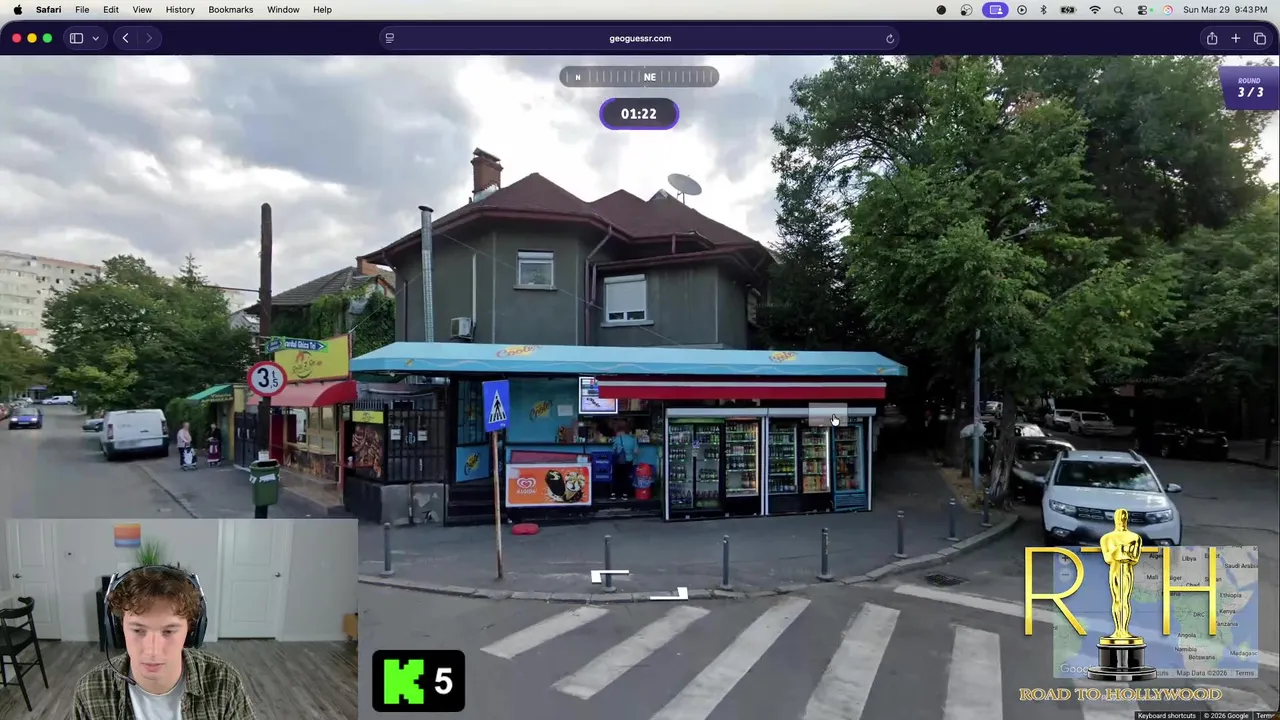The height and width of the screenshot is (720, 1280).
Task: Open the File menu
Action: click(82, 10)
